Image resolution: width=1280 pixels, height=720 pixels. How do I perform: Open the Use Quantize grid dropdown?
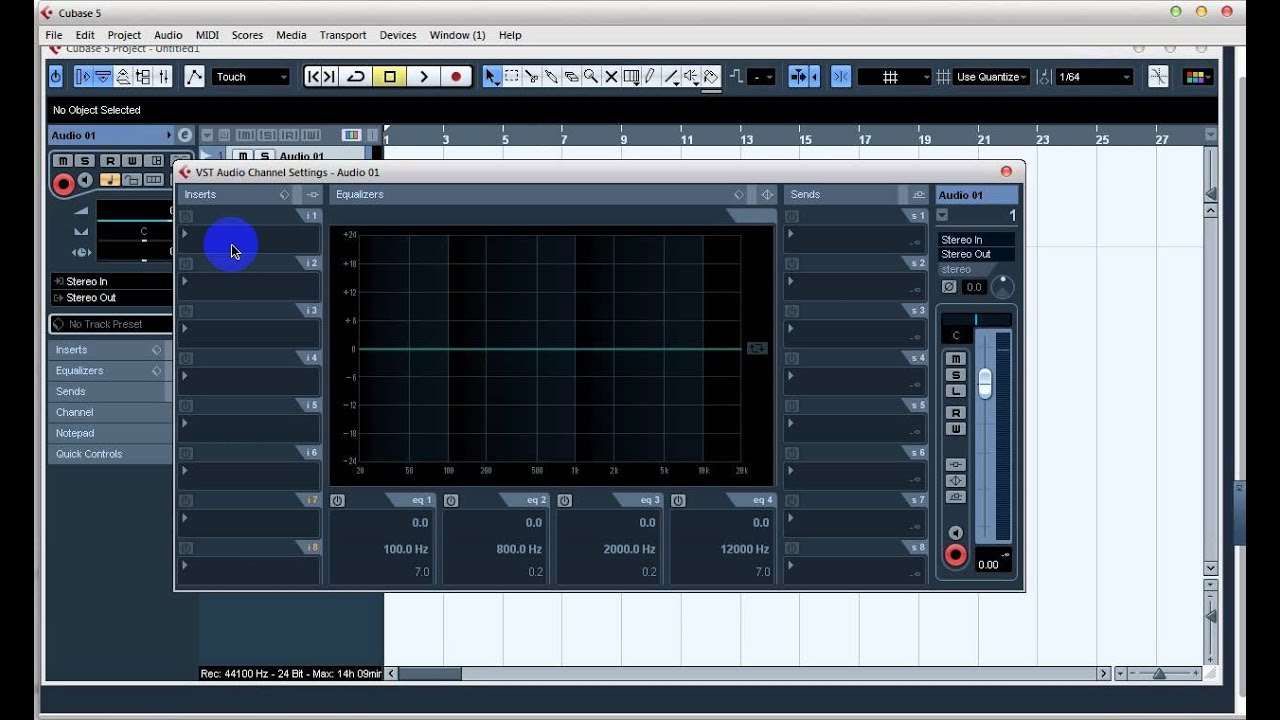coord(992,77)
